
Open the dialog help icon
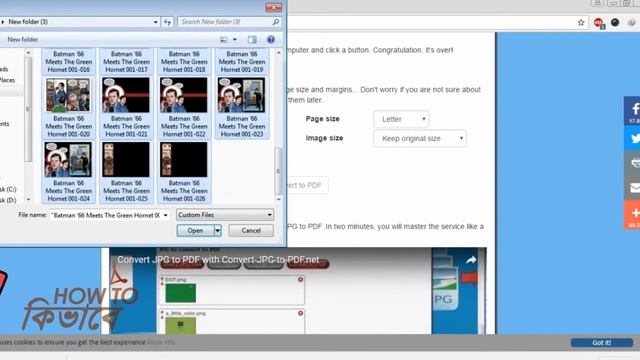pos(271,40)
